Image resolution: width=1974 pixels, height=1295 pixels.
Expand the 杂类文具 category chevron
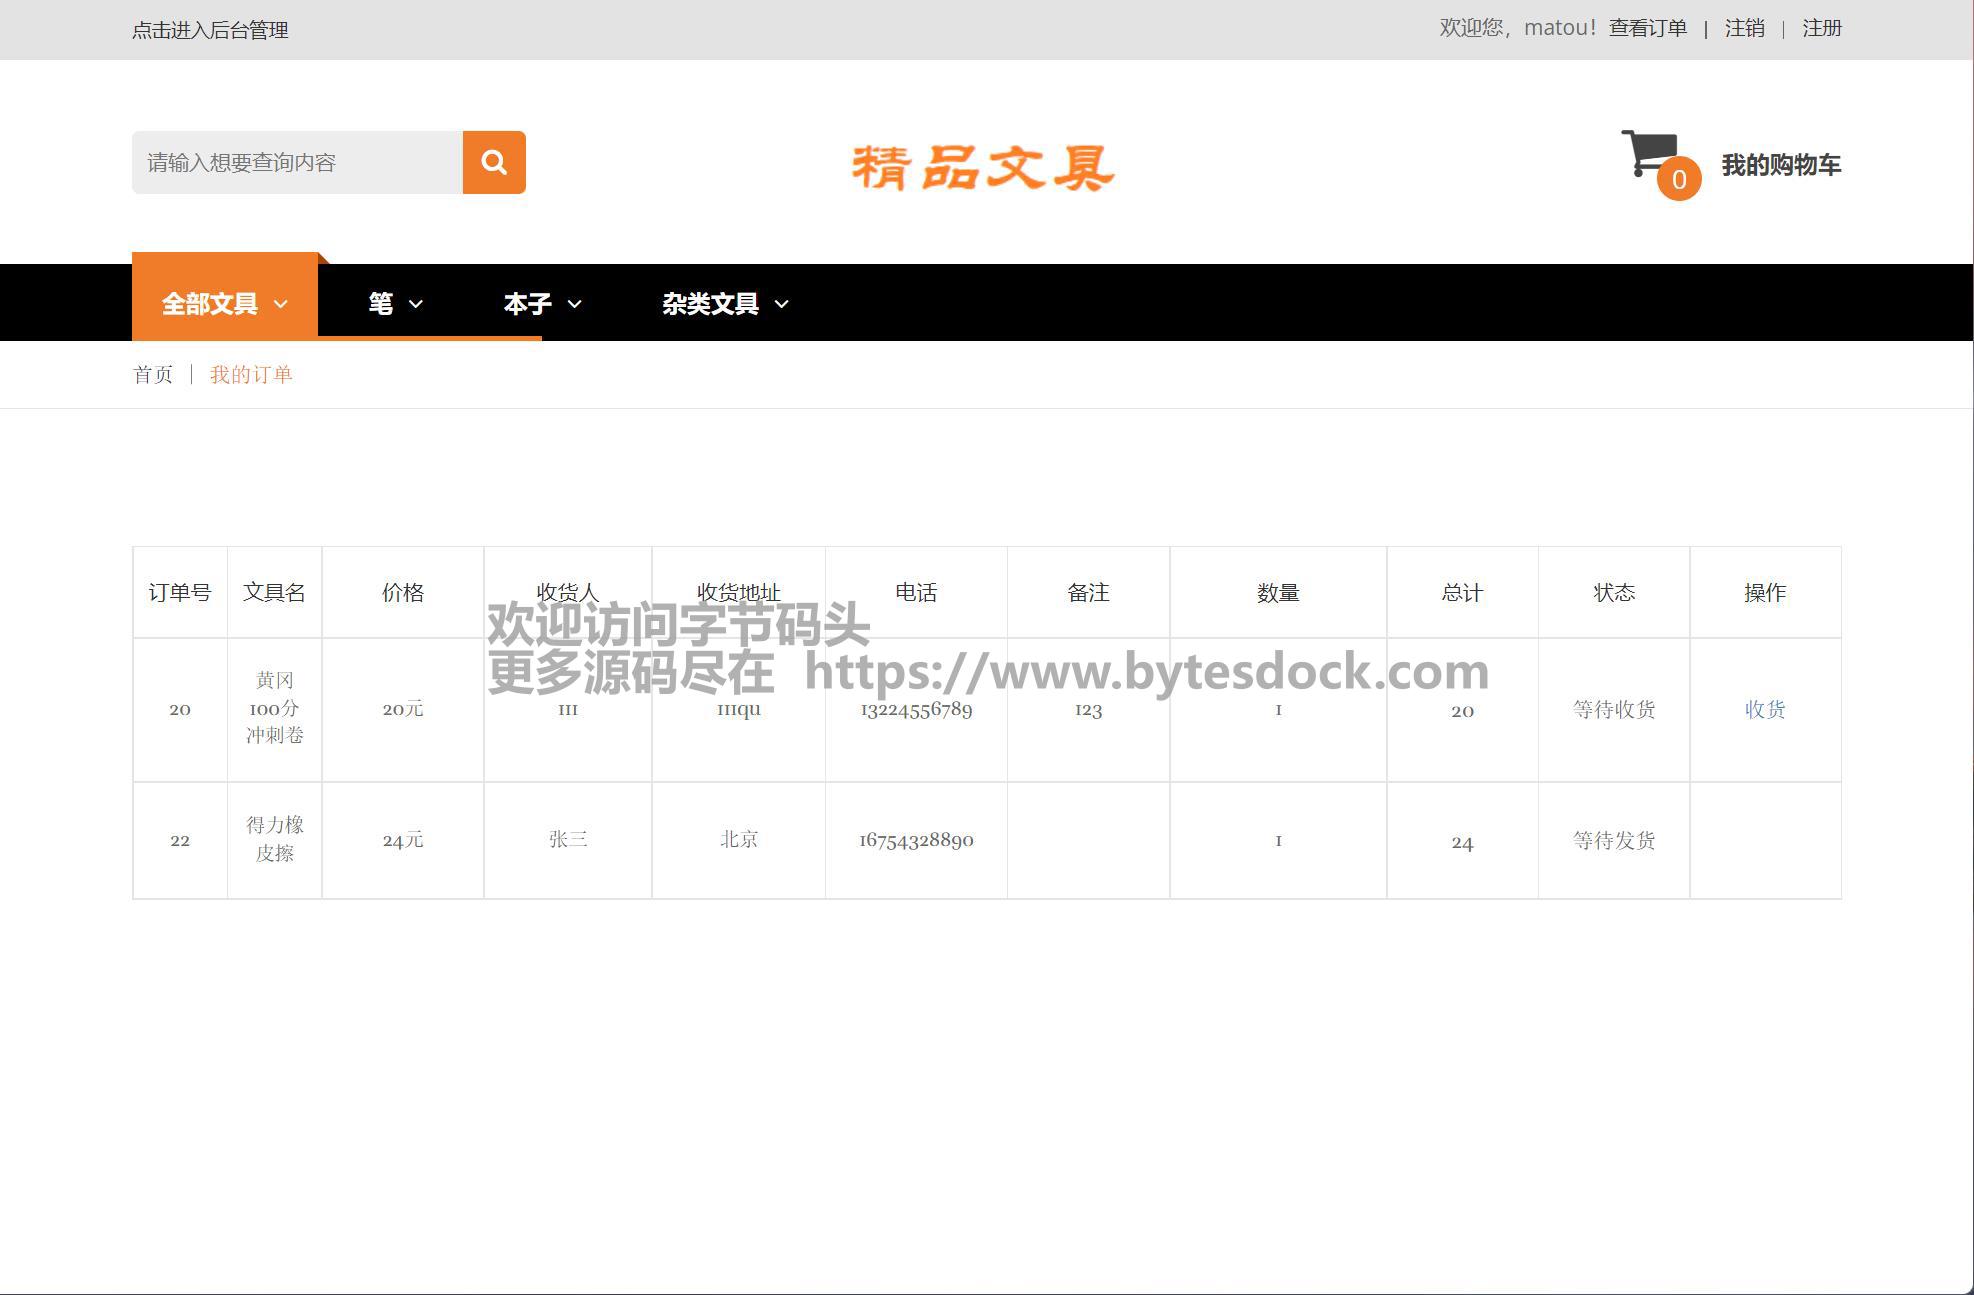click(x=782, y=304)
